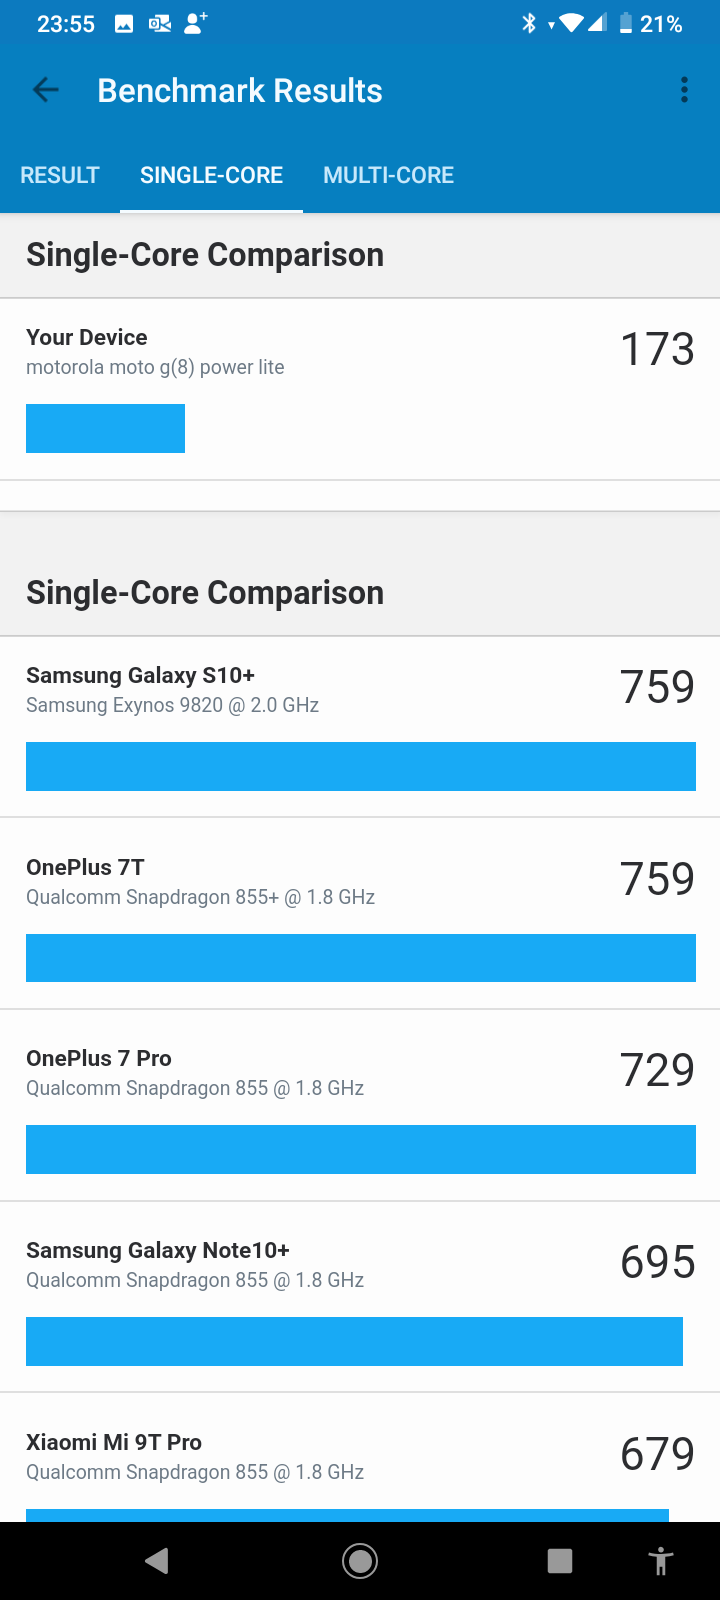
Task: Tap the Android home navigation button
Action: (360, 1561)
